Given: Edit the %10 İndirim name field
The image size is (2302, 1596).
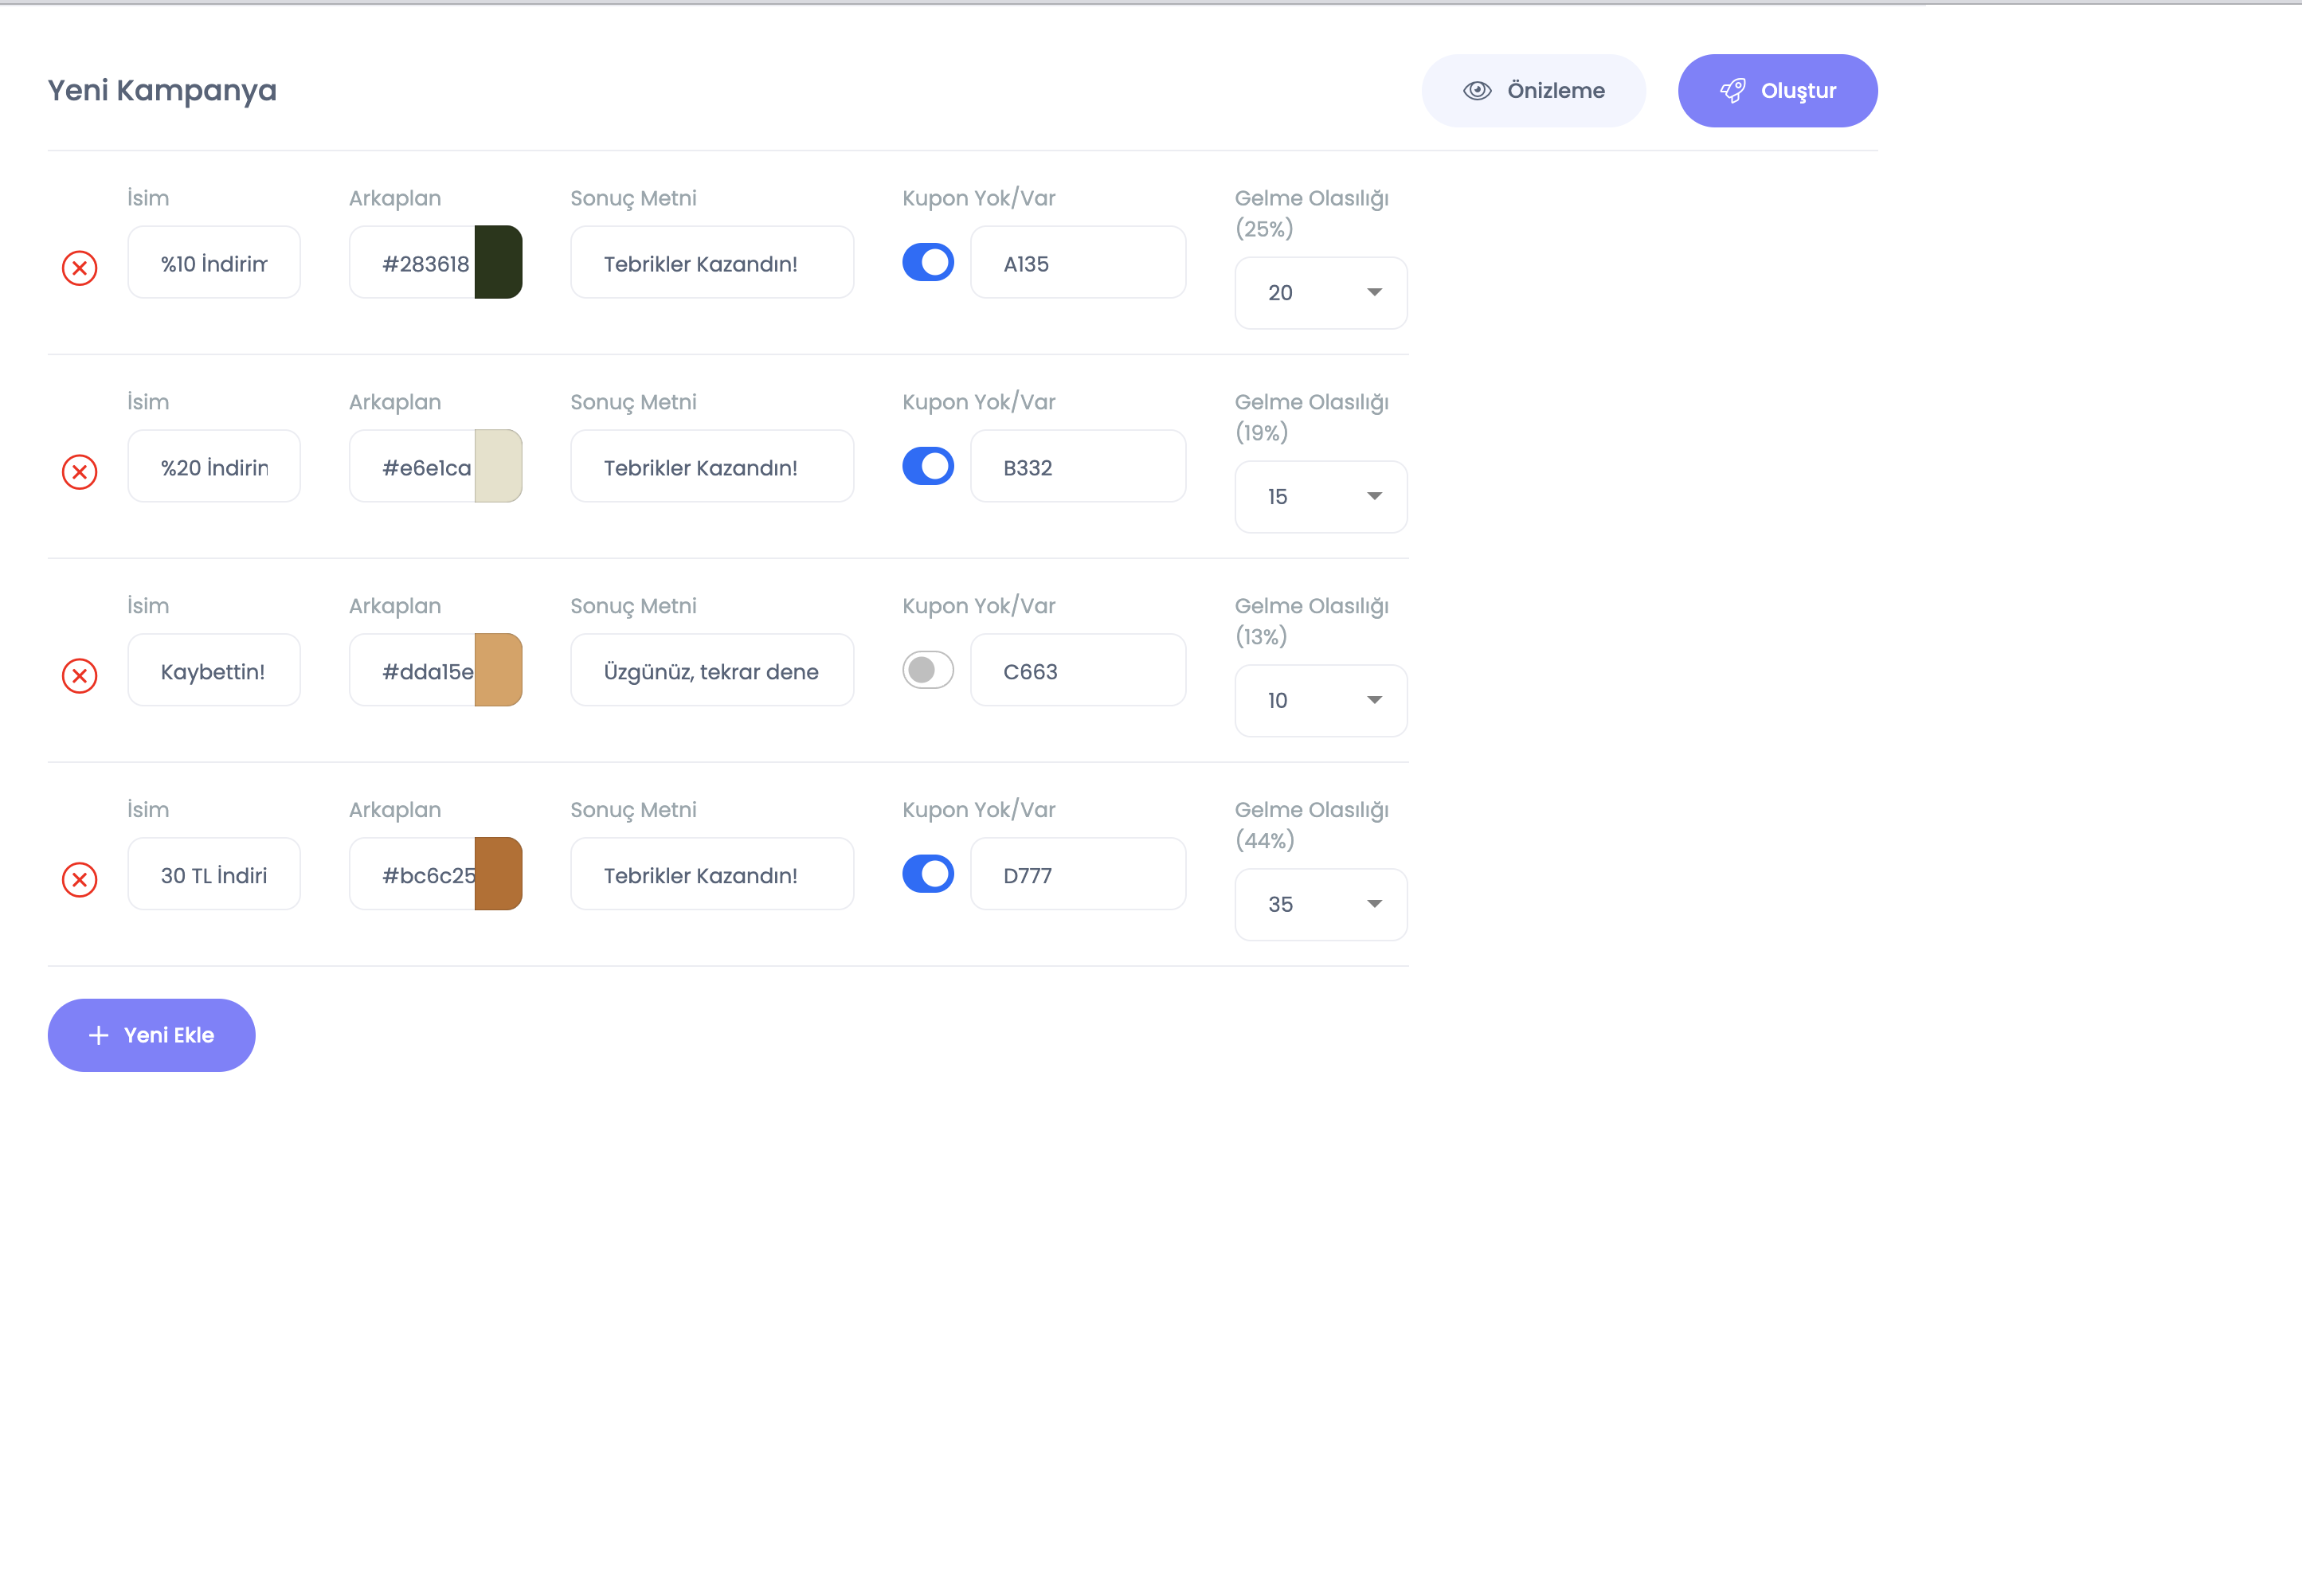Looking at the screenshot, I should (x=214, y=263).
